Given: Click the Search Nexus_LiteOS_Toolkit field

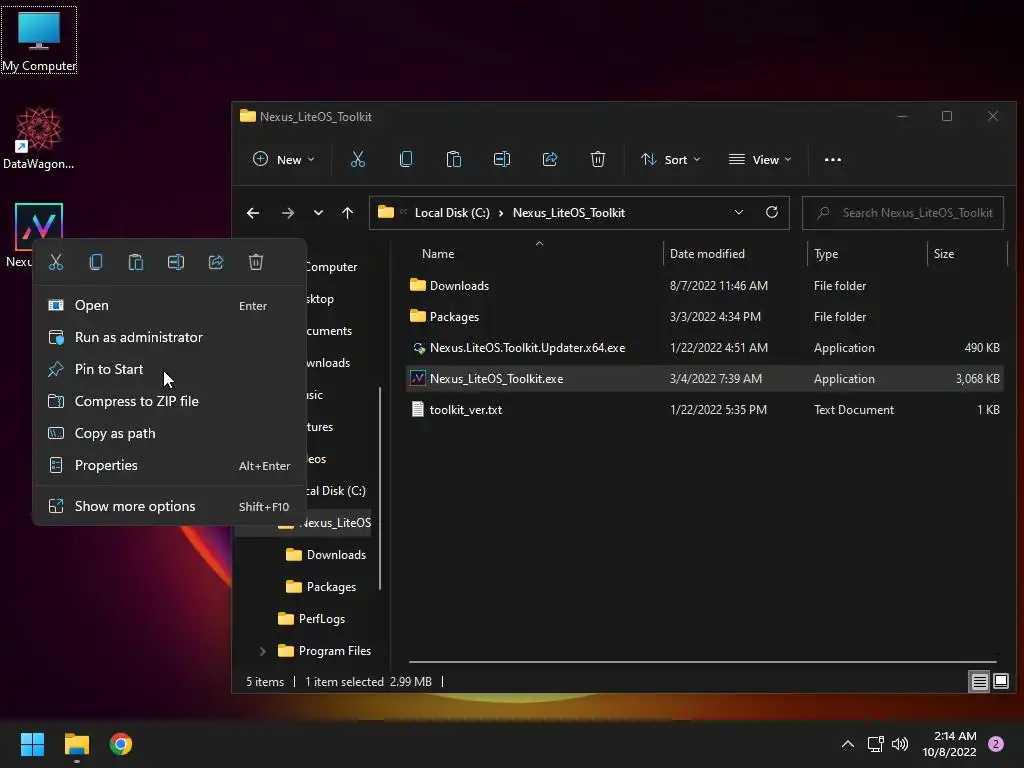Looking at the screenshot, I should coord(903,213).
